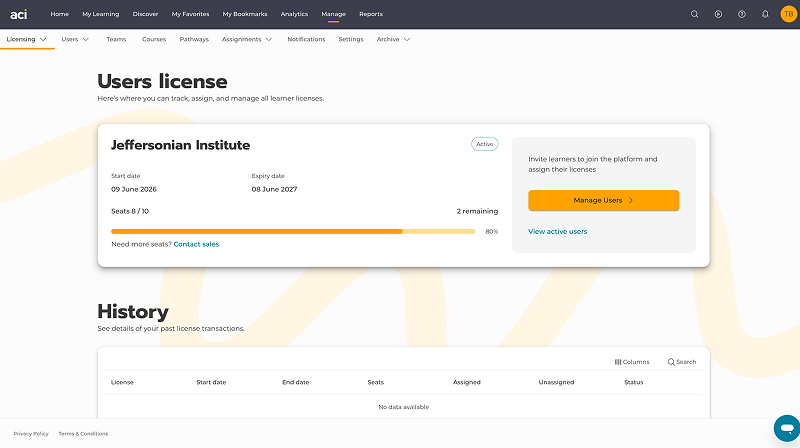Sort by Assigned column header
Viewport: 800px width, 448px height.
[467, 382]
